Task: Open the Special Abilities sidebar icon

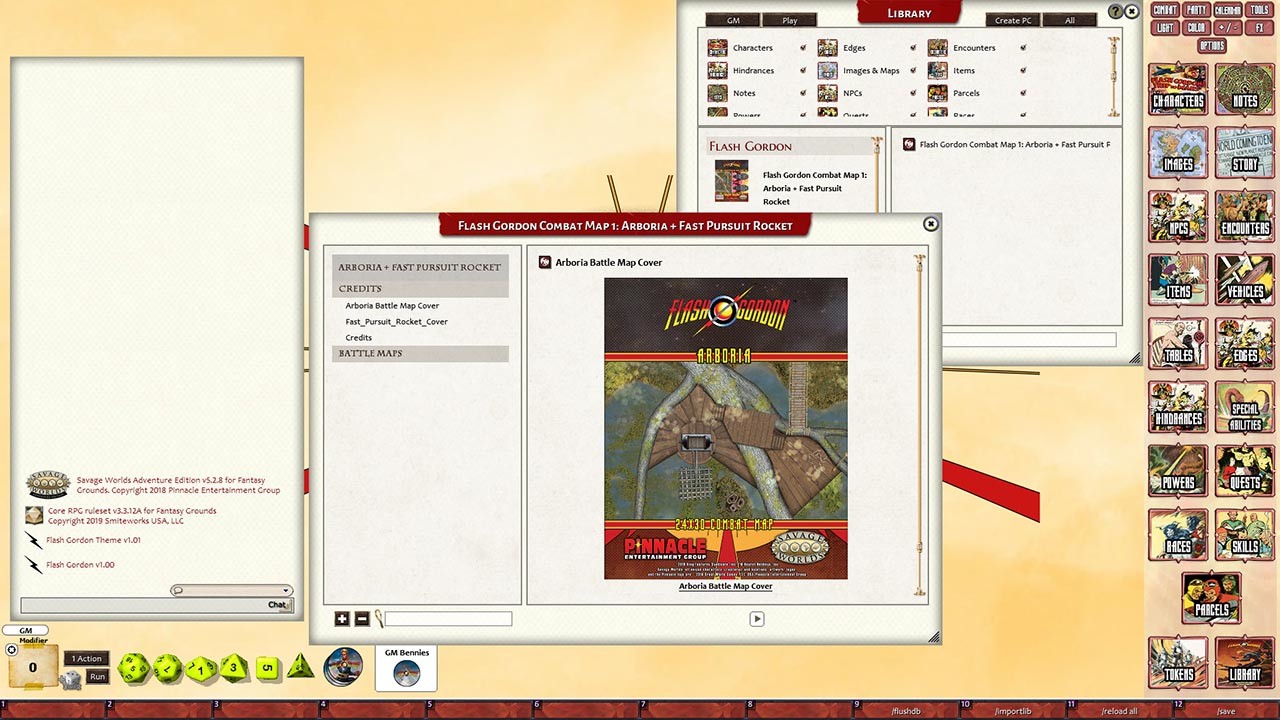Action: pos(1244,408)
